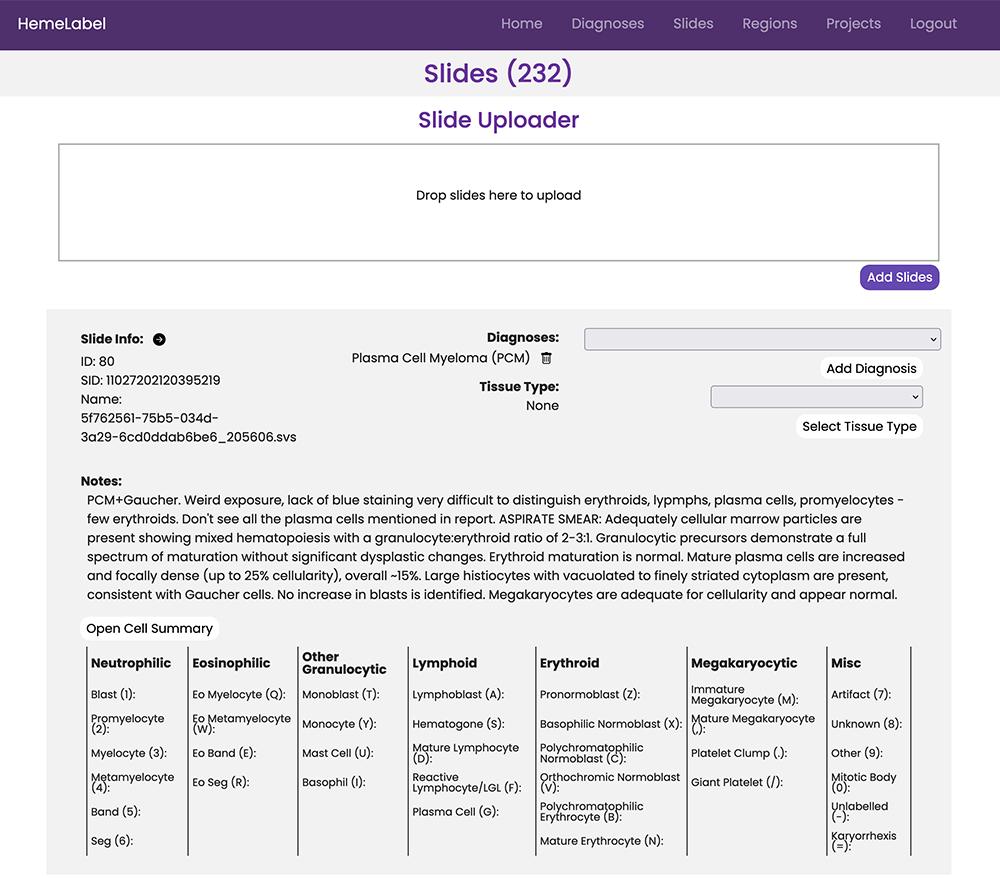Click Open Cell Summary
This screenshot has width=1000, height=878.
coord(149,628)
